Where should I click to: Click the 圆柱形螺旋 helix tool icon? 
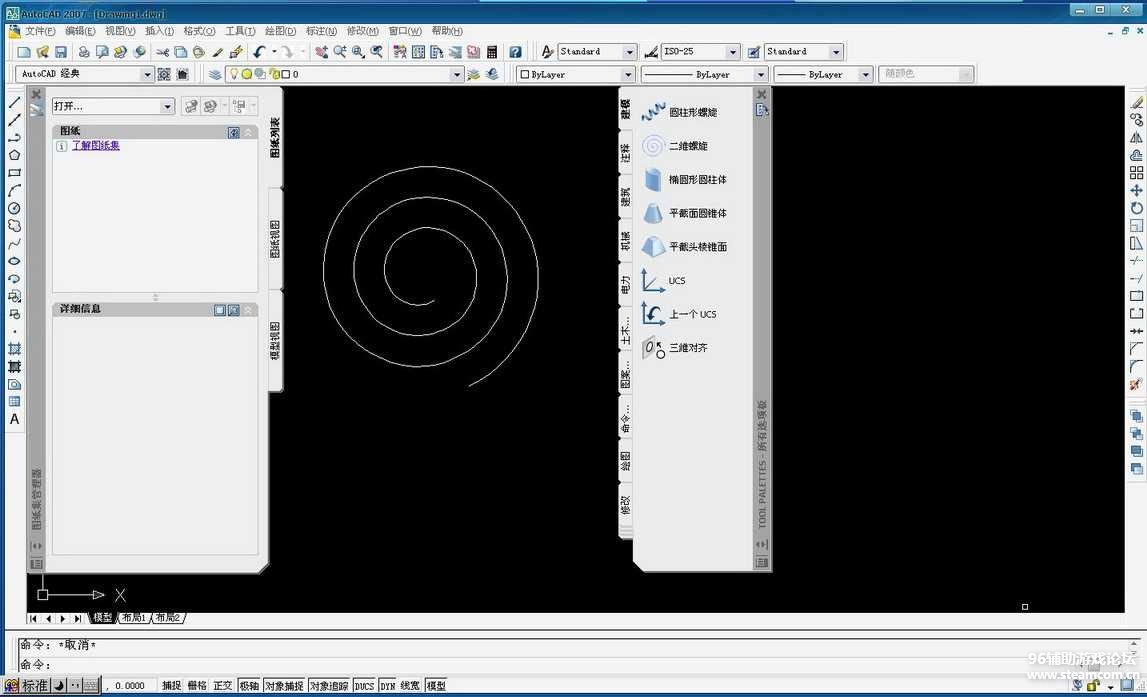(x=654, y=113)
